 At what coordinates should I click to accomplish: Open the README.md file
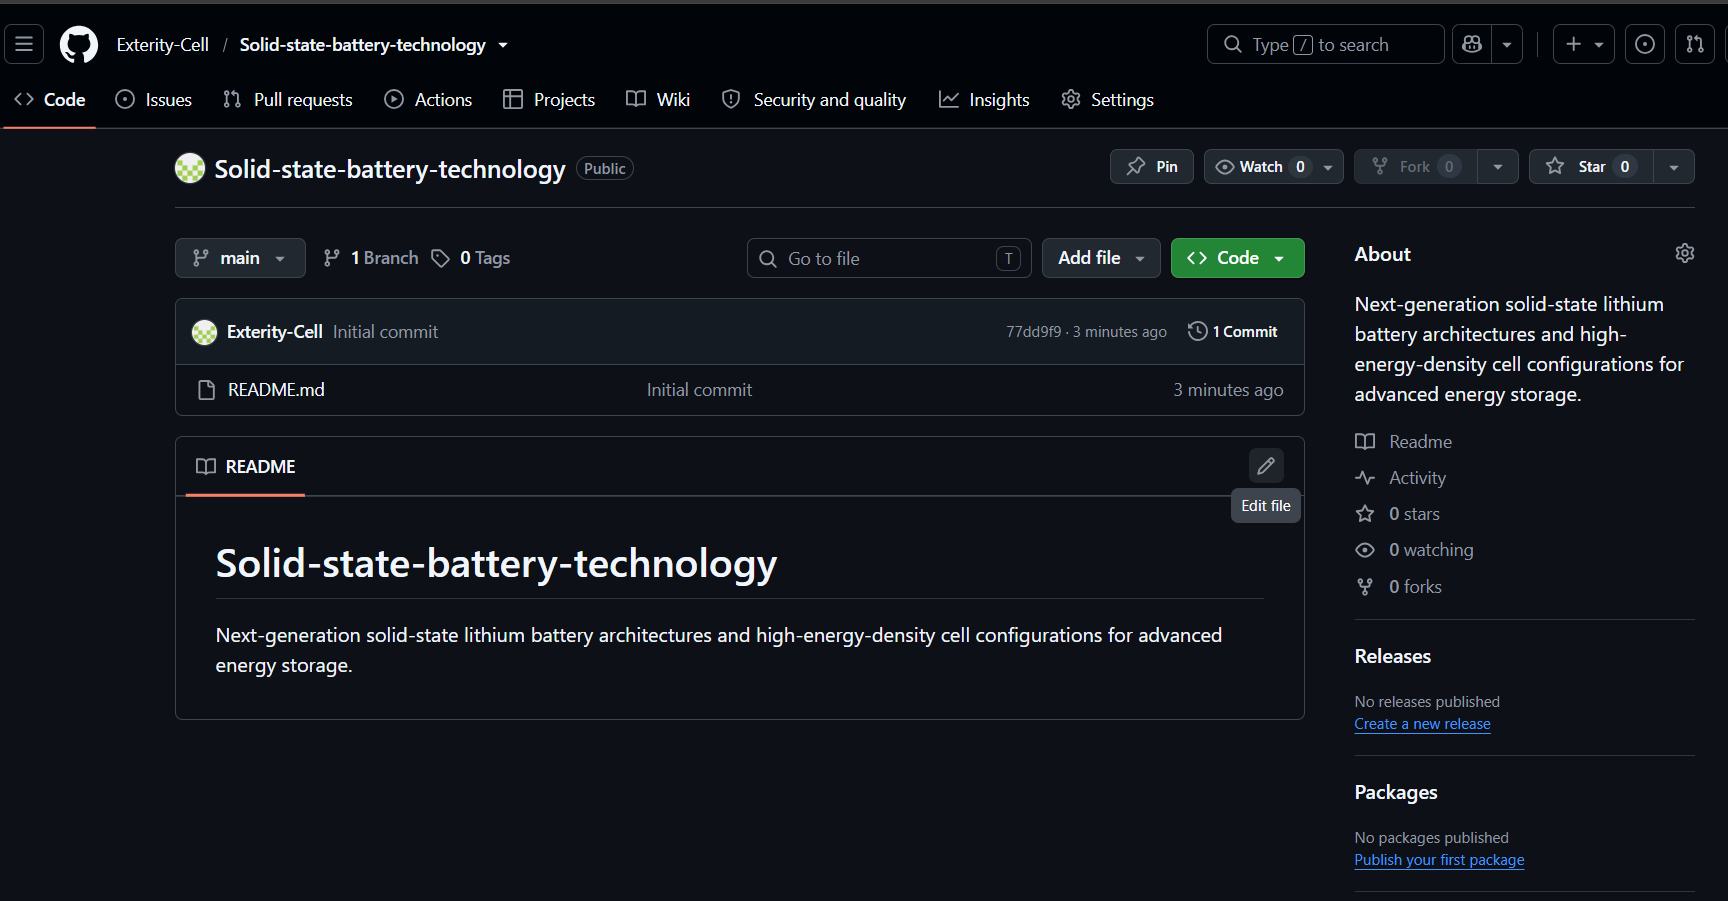[276, 390]
